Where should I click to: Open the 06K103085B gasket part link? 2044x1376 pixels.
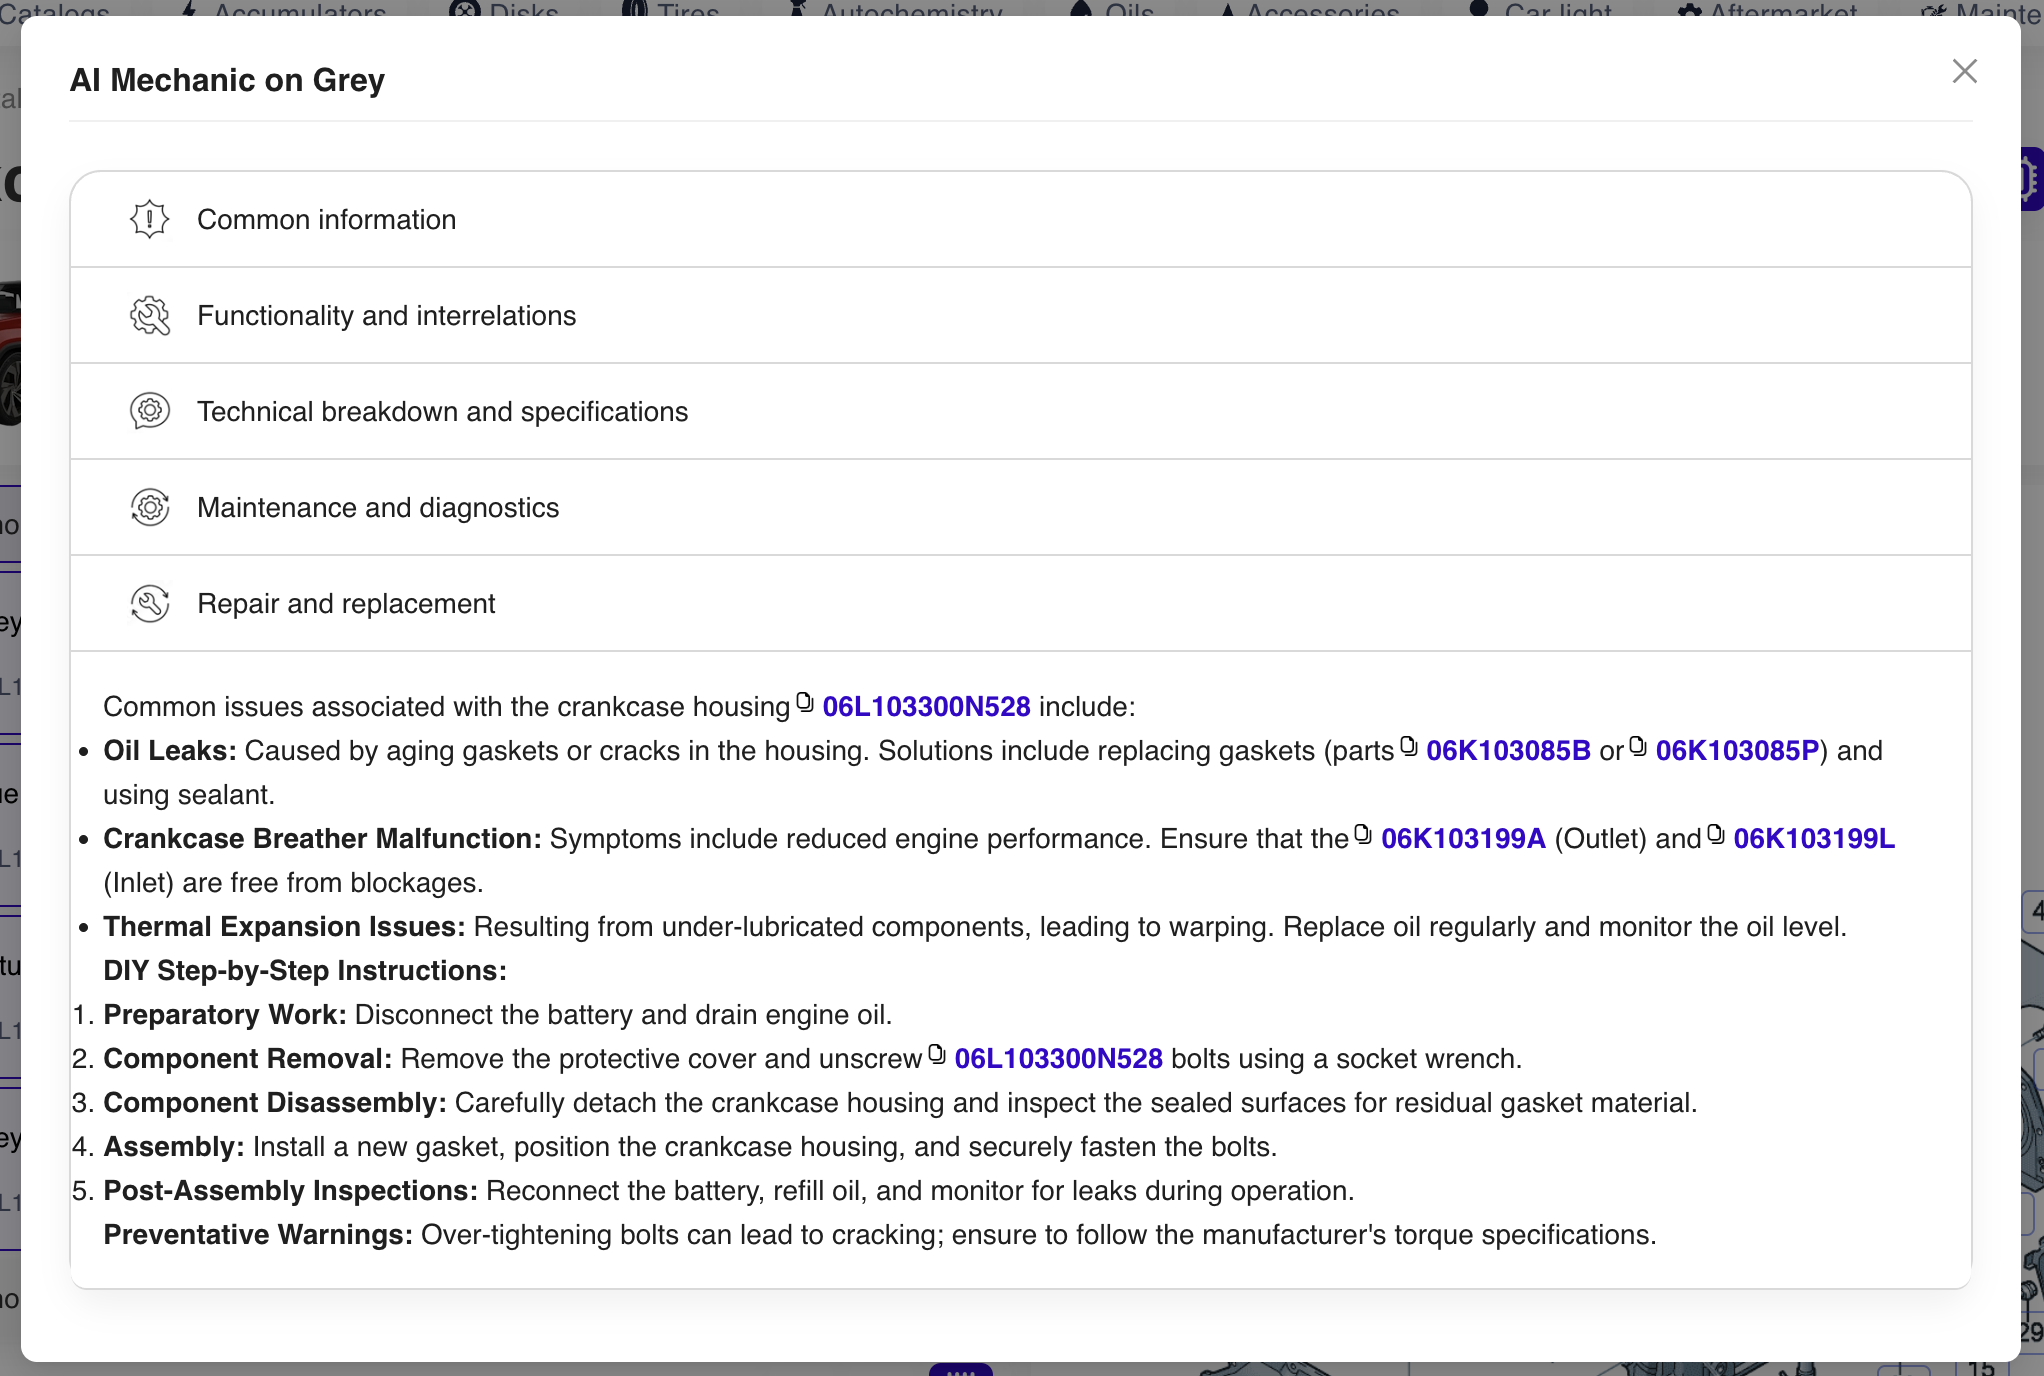1508,750
